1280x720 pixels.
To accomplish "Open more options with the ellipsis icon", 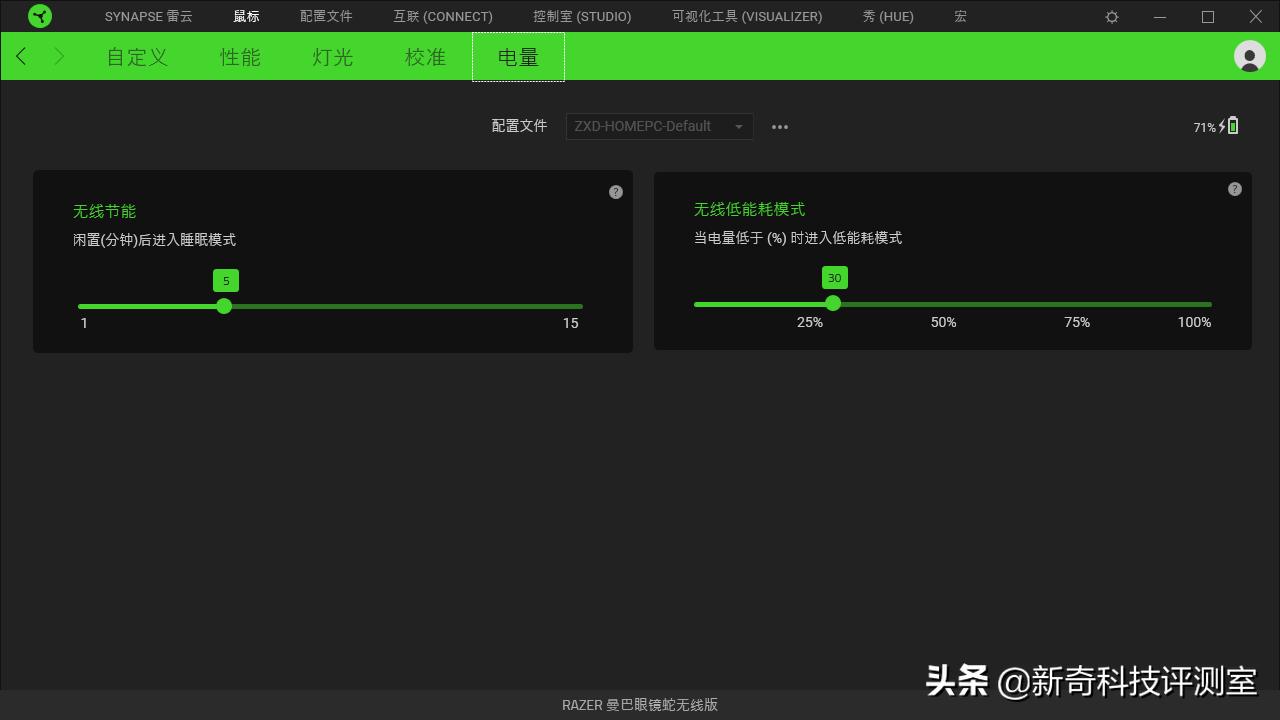I will pyautogui.click(x=780, y=126).
